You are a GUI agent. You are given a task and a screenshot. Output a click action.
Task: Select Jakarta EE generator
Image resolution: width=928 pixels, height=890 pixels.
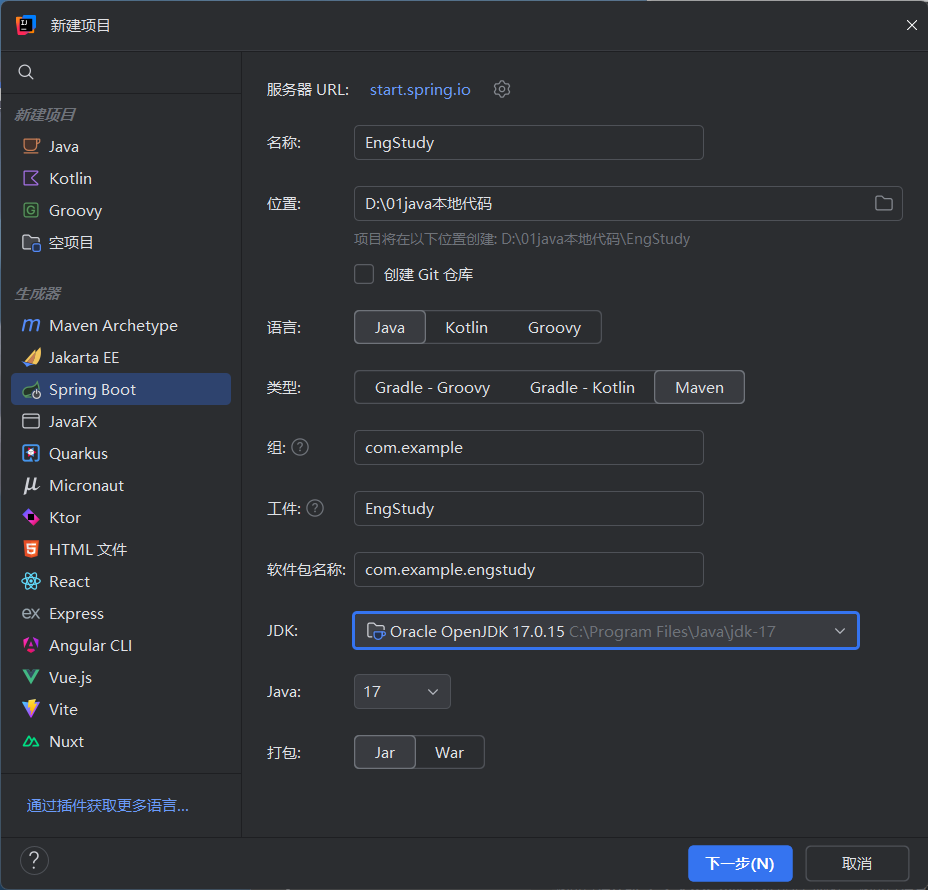(x=121, y=357)
